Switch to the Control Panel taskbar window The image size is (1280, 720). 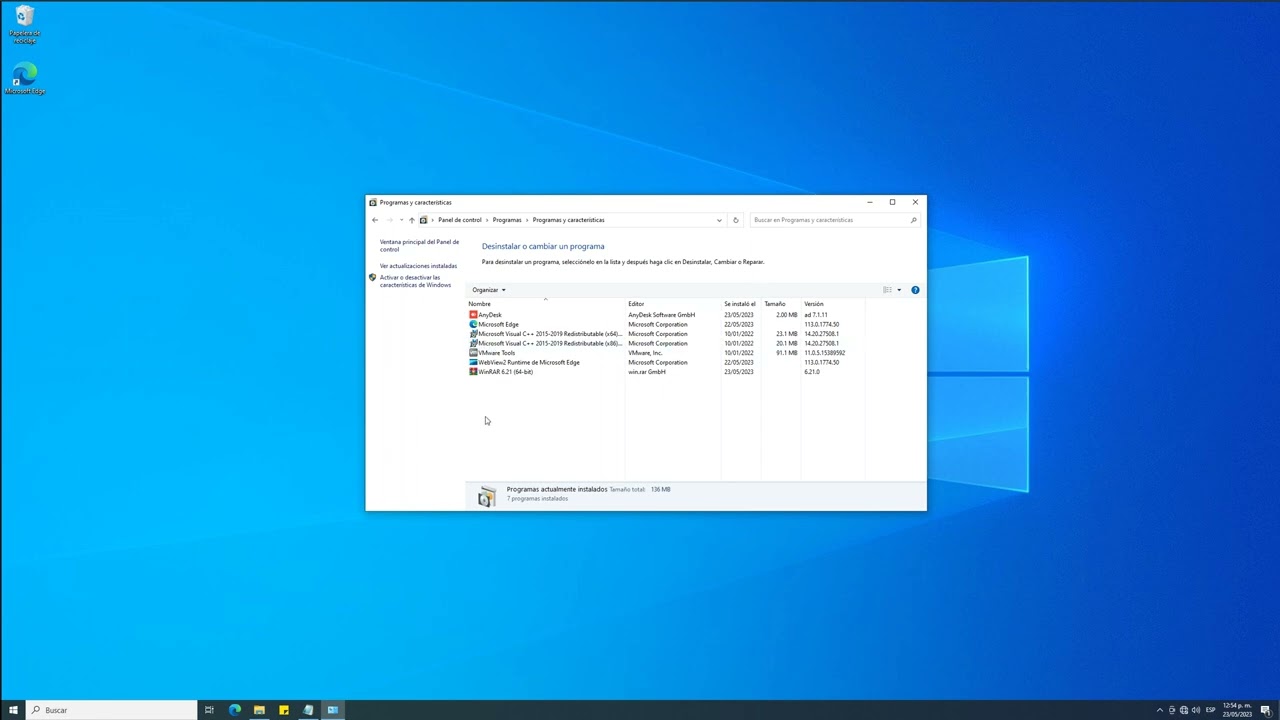pos(333,710)
